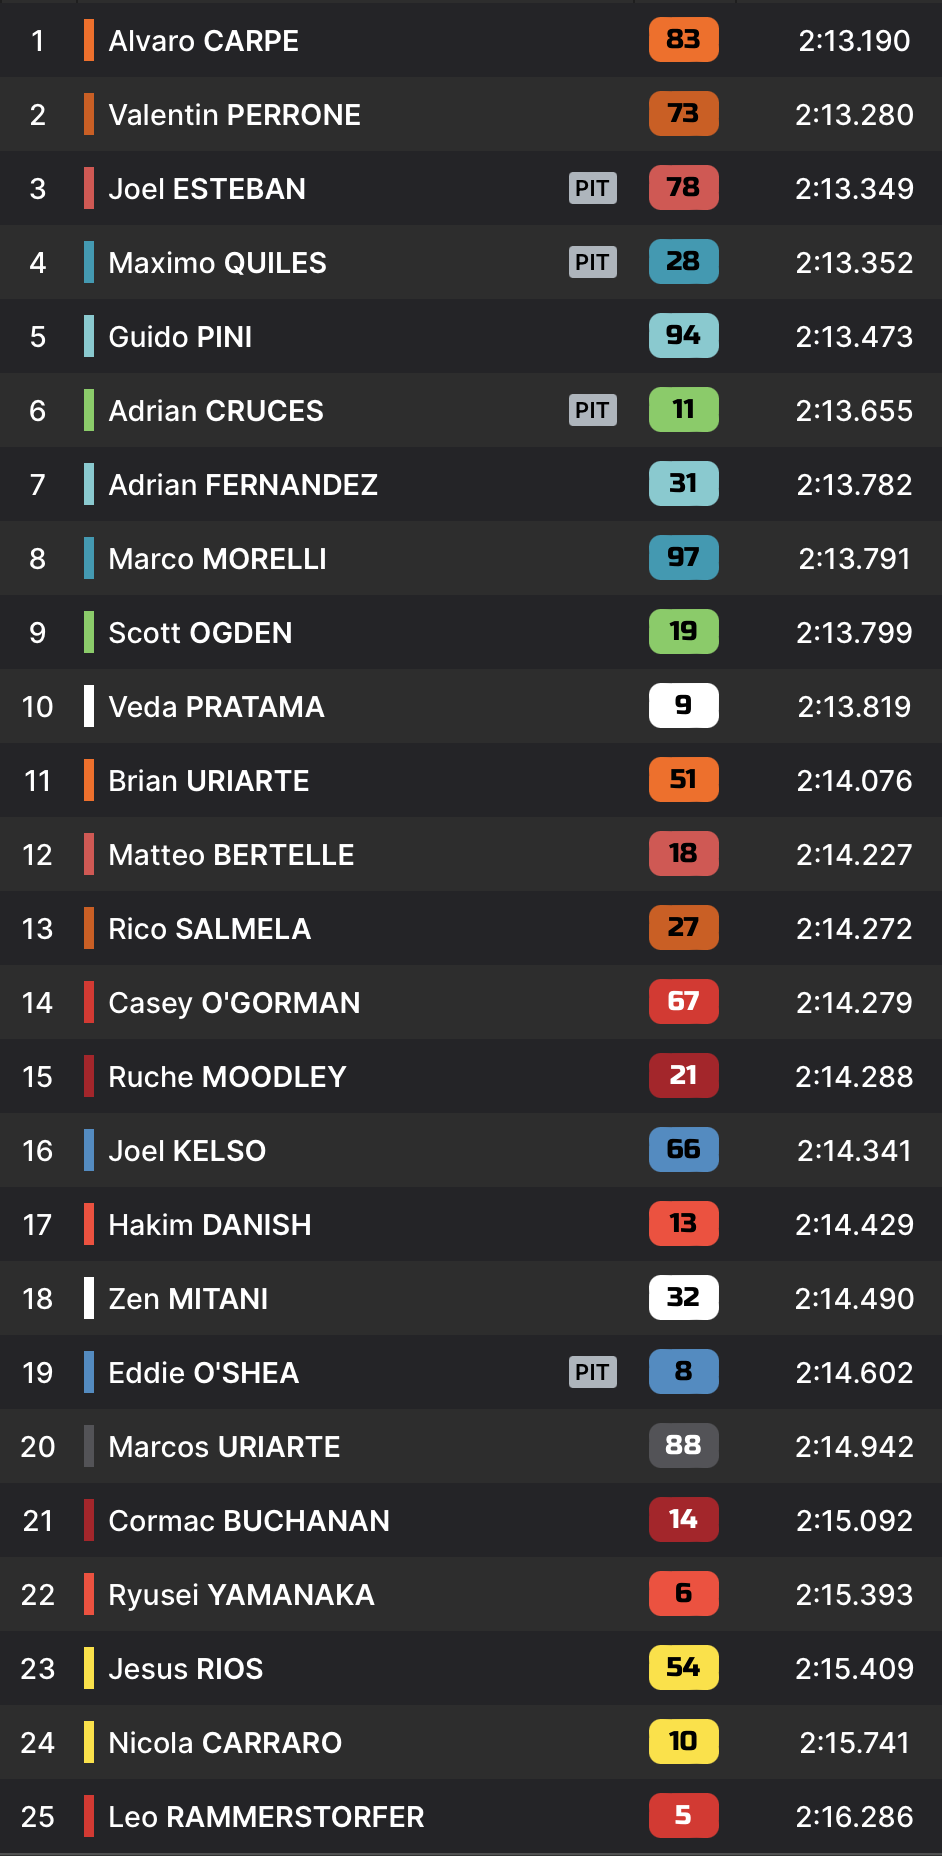The height and width of the screenshot is (1856, 942).
Task: Click lap time 2:14.076 for Brian URIARTE
Action: 854,781
